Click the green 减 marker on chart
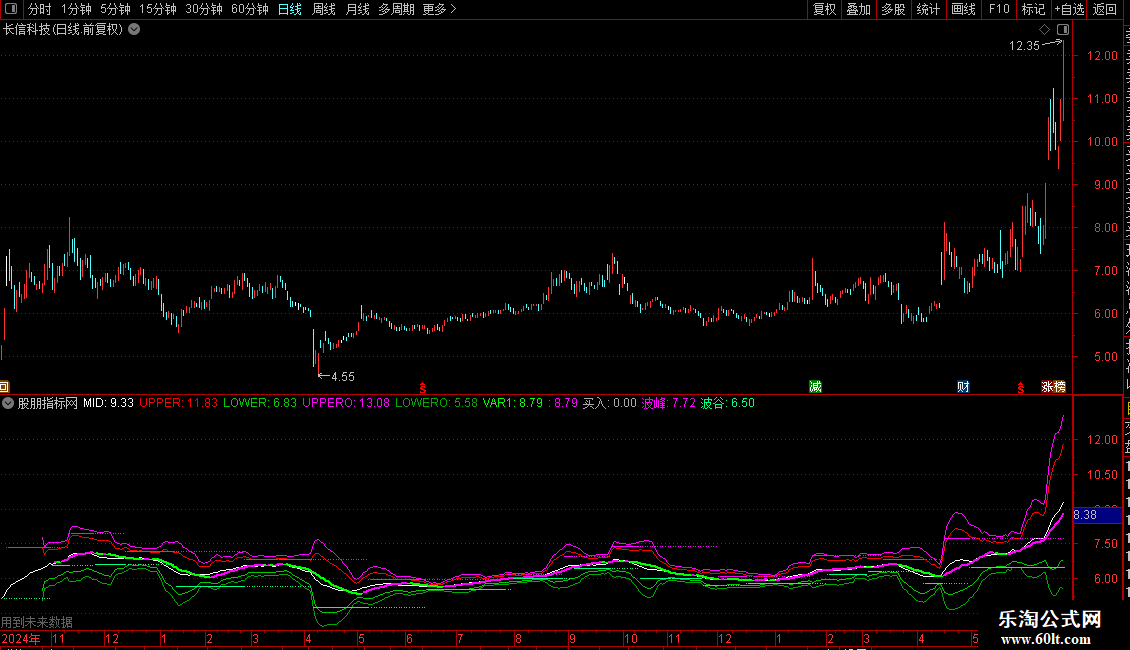The width and height of the screenshot is (1130, 650). click(815, 387)
